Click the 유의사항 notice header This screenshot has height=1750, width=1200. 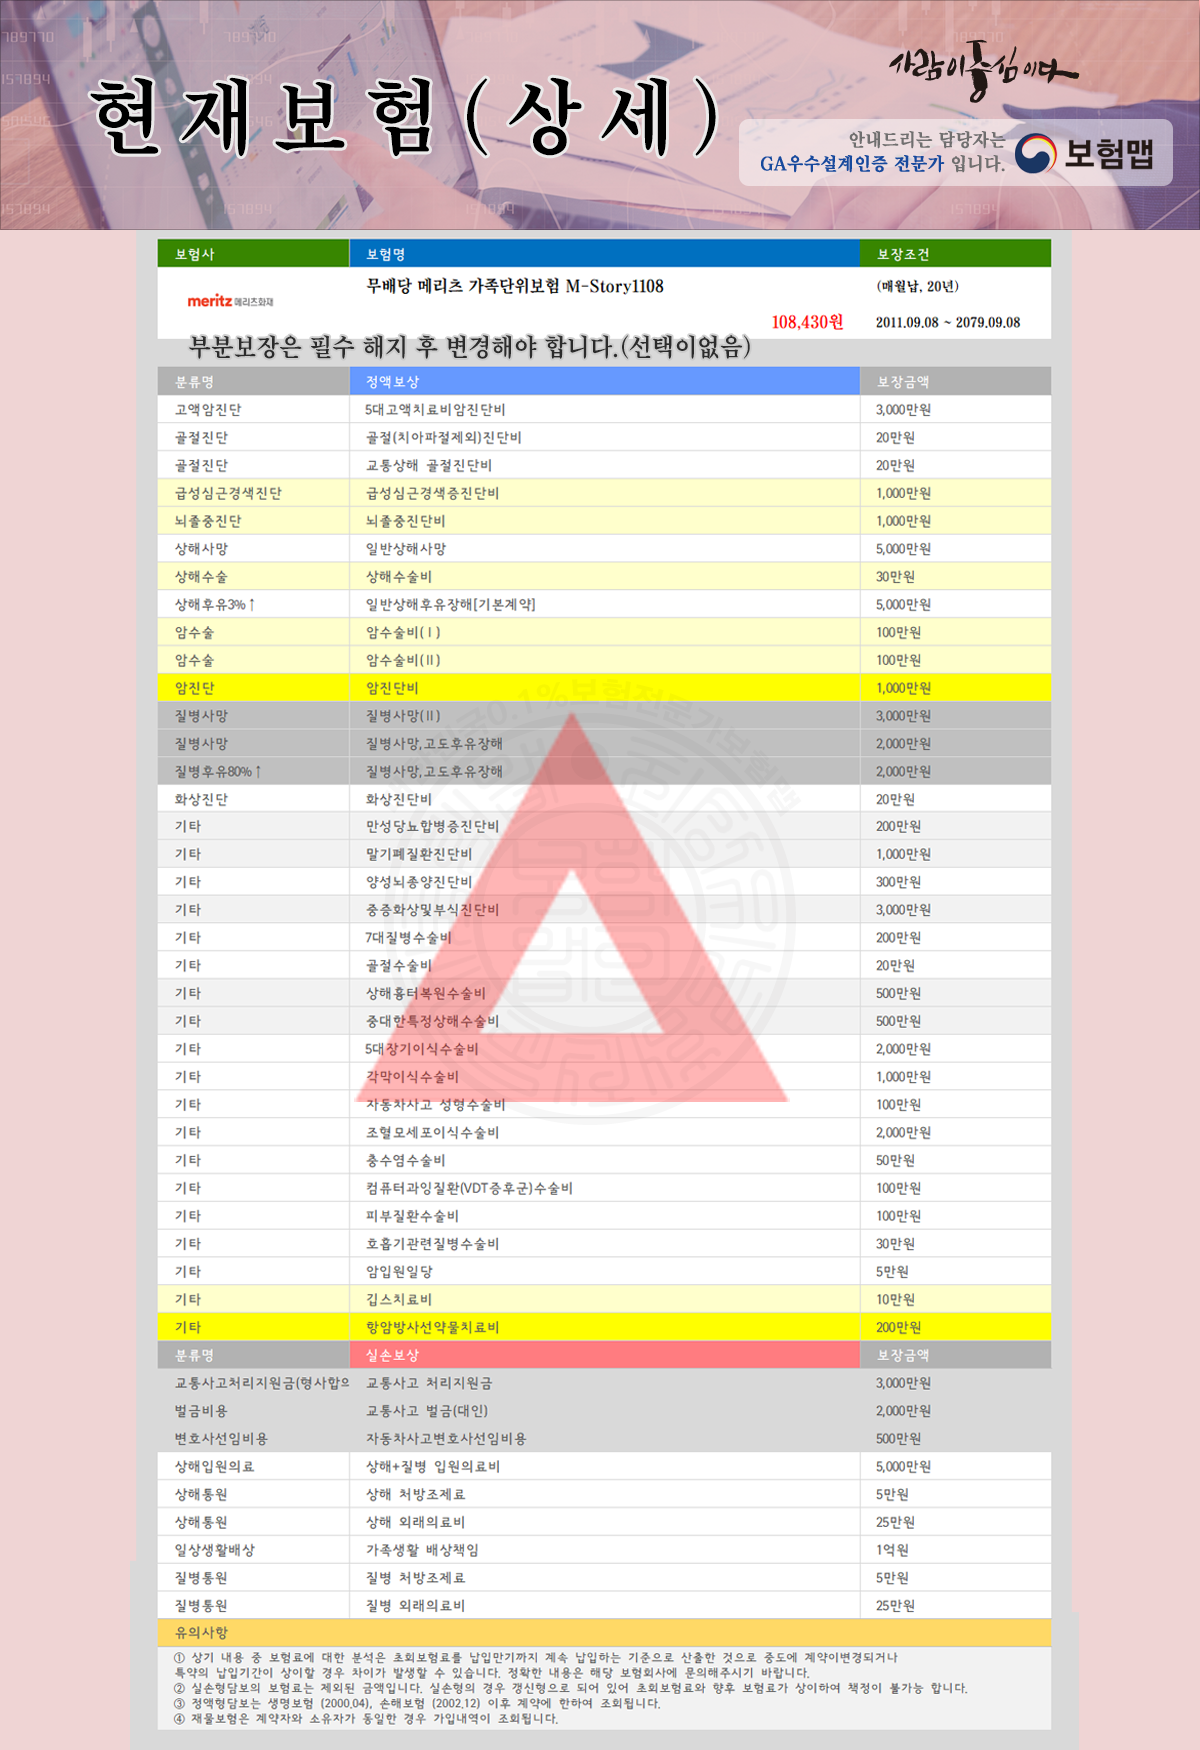click(604, 1633)
